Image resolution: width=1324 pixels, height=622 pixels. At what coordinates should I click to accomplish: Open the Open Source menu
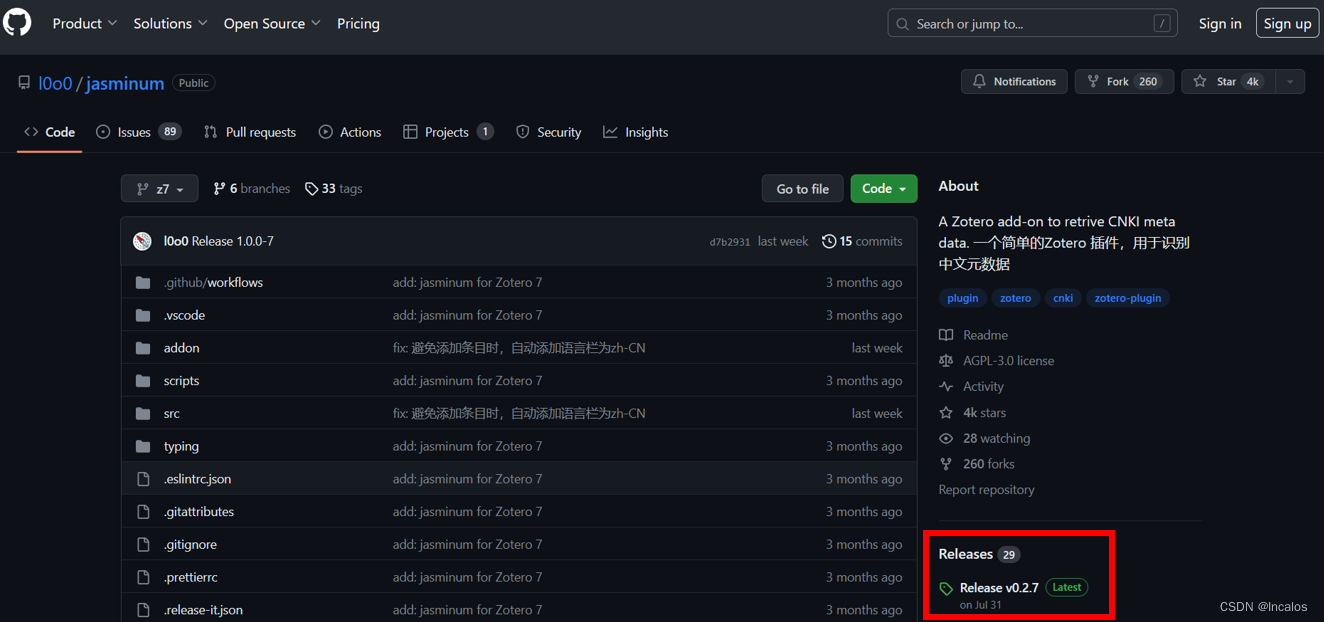pyautogui.click(x=273, y=23)
